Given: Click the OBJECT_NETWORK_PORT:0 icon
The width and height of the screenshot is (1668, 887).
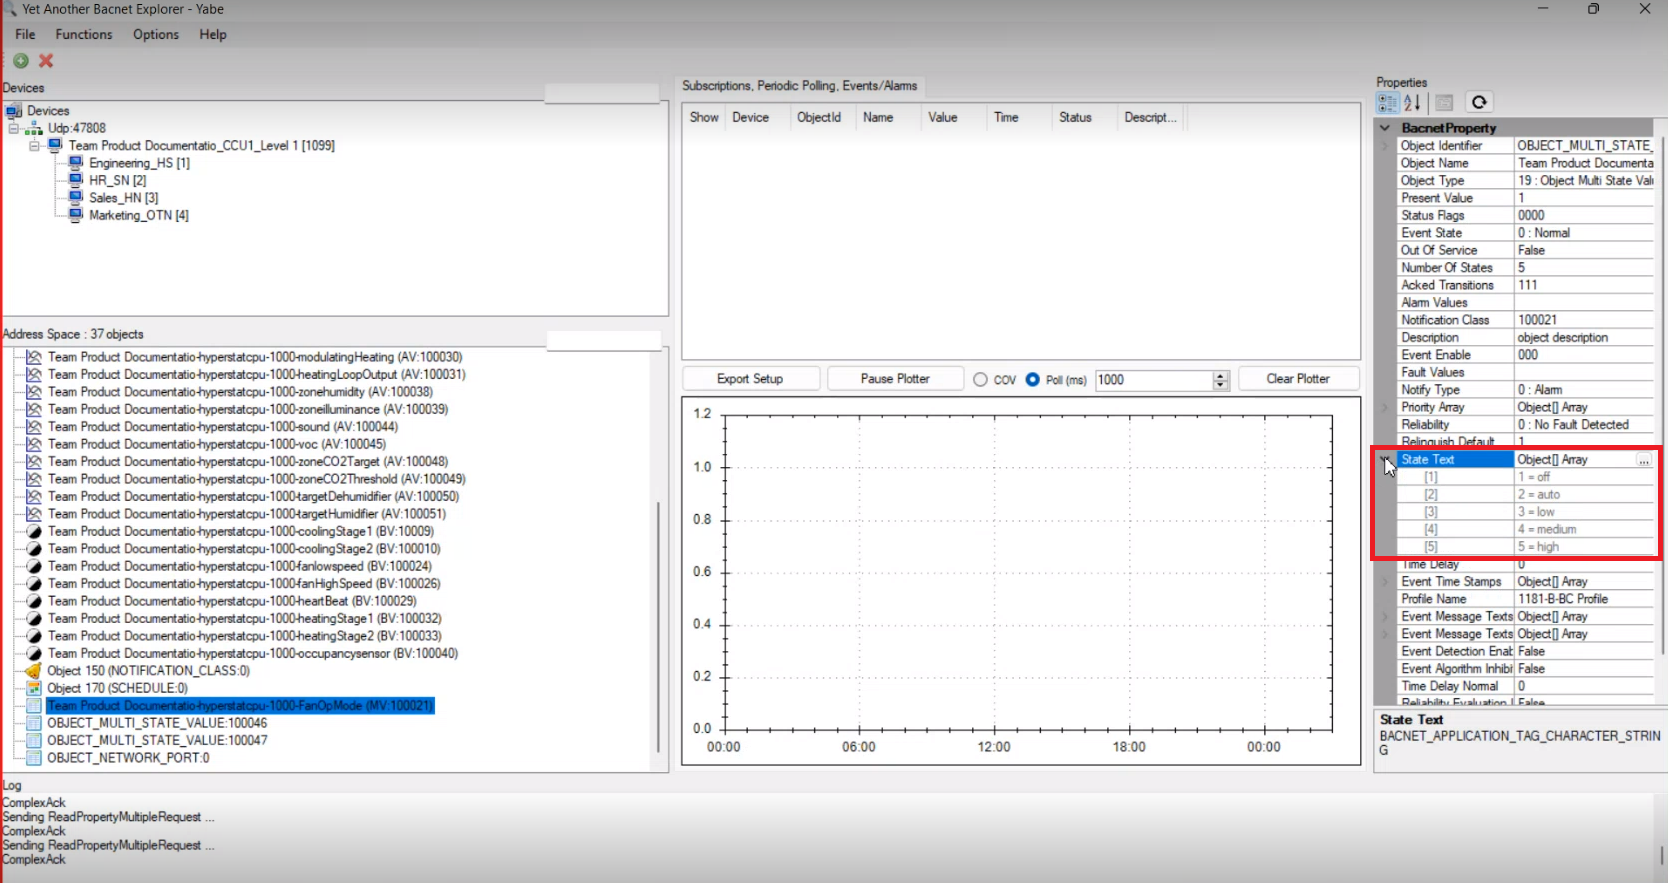Looking at the screenshot, I should tap(34, 758).
